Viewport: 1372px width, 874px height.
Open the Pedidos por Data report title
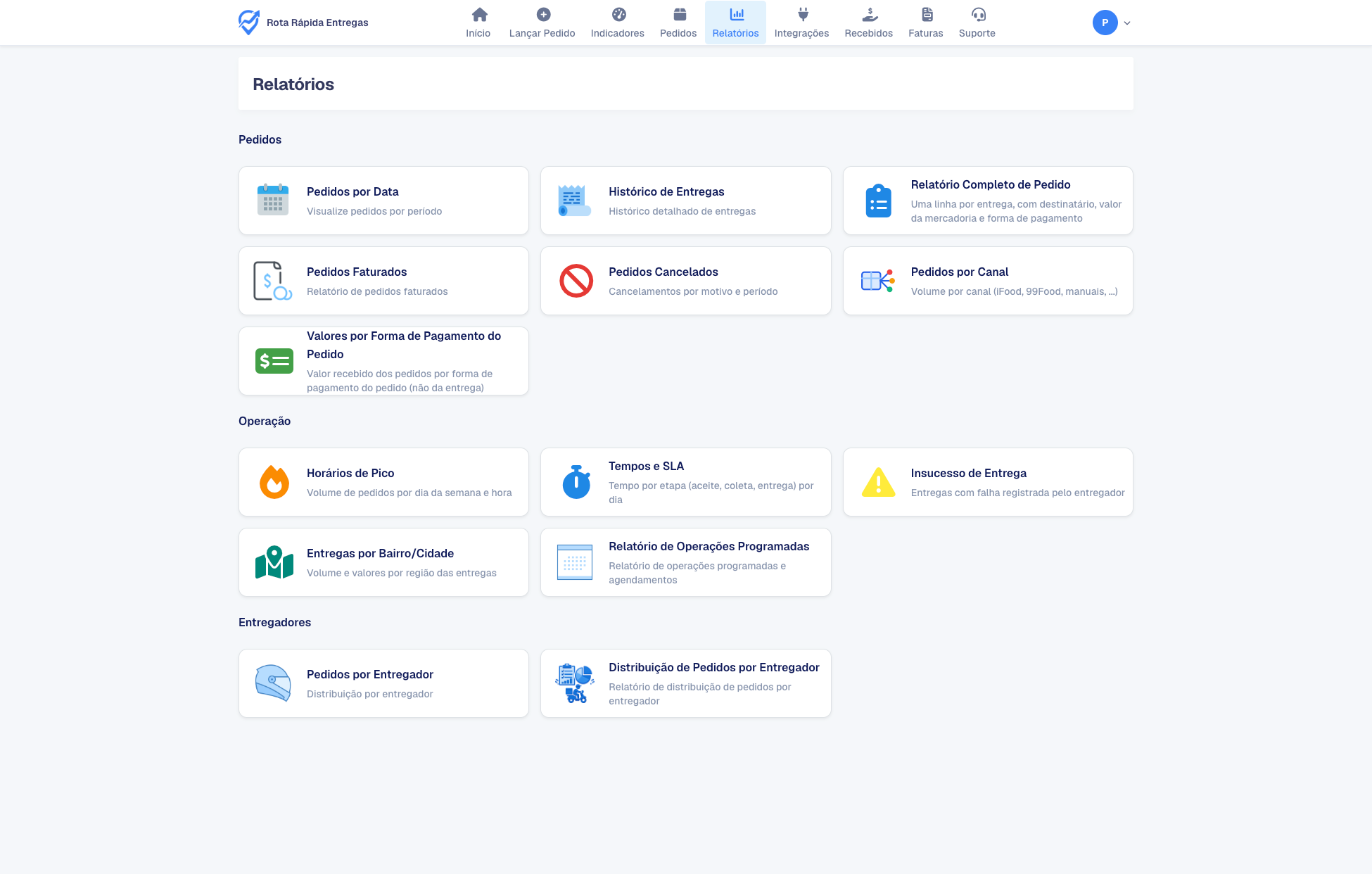tap(353, 192)
